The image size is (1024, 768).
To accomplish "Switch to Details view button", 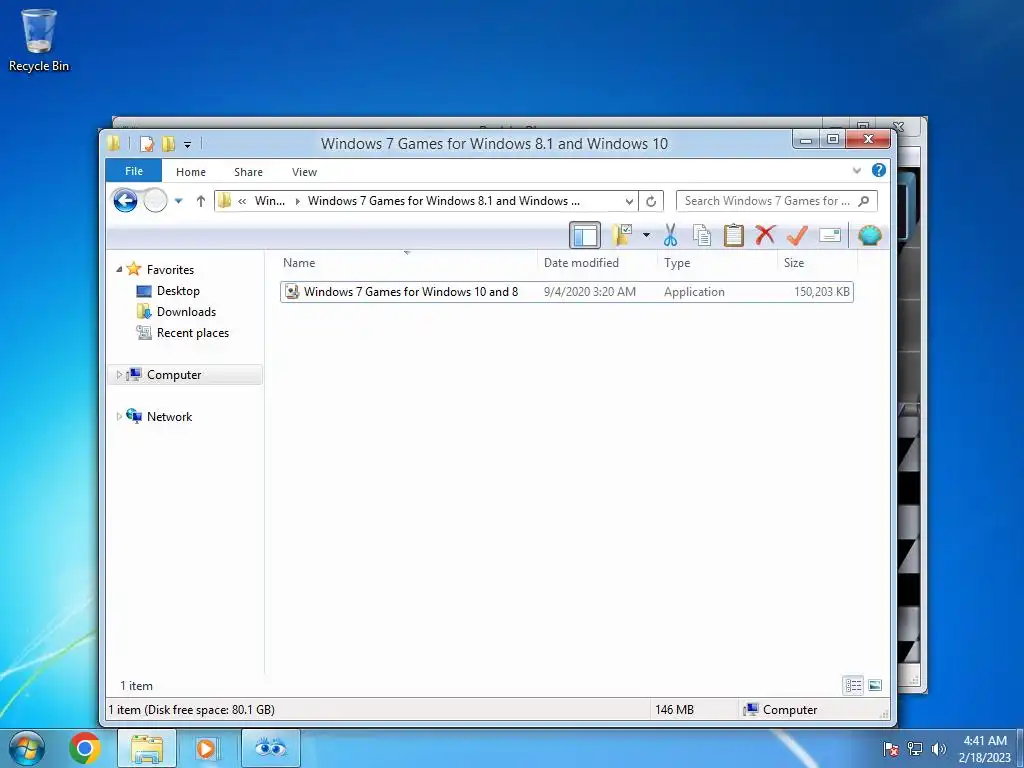I will [x=853, y=685].
